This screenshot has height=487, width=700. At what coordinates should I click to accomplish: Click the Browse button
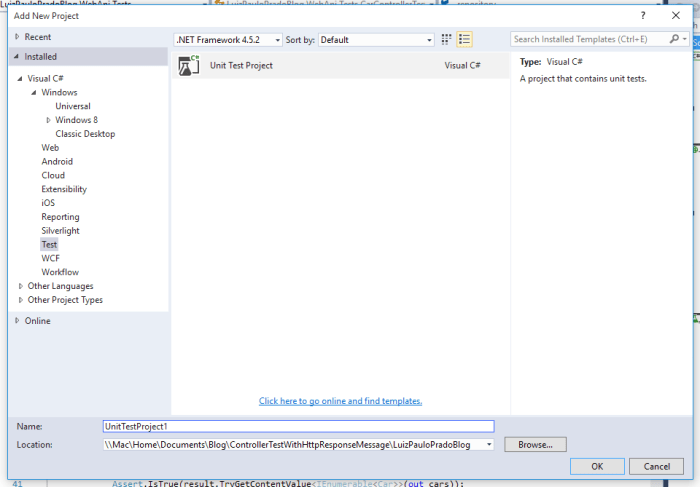click(x=535, y=444)
